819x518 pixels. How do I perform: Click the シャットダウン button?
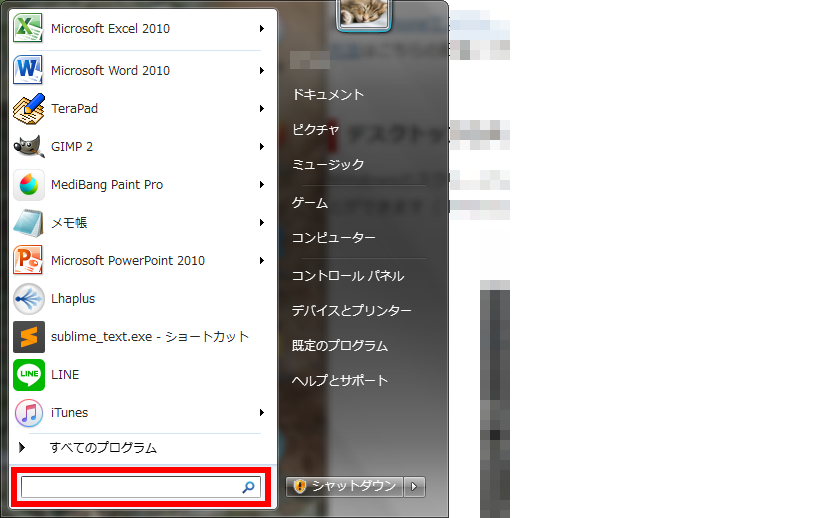coord(345,487)
